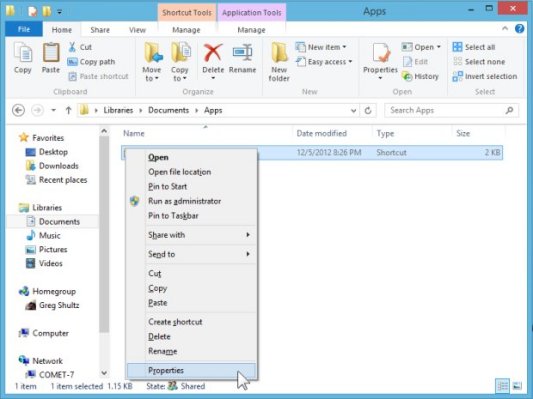Go forward with the Forward arrow
This screenshot has width=533, height=399.
click(x=37, y=110)
